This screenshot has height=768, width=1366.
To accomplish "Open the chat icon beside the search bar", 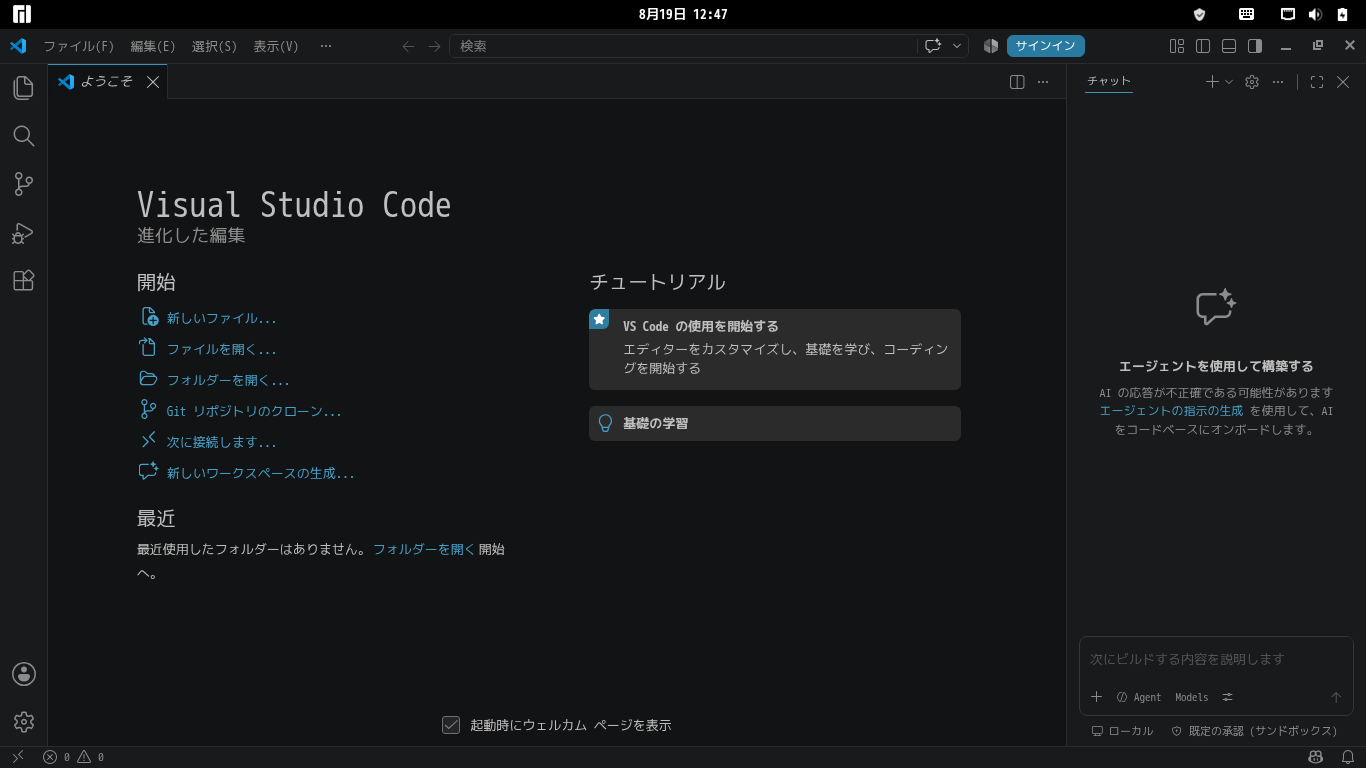I will (933, 46).
